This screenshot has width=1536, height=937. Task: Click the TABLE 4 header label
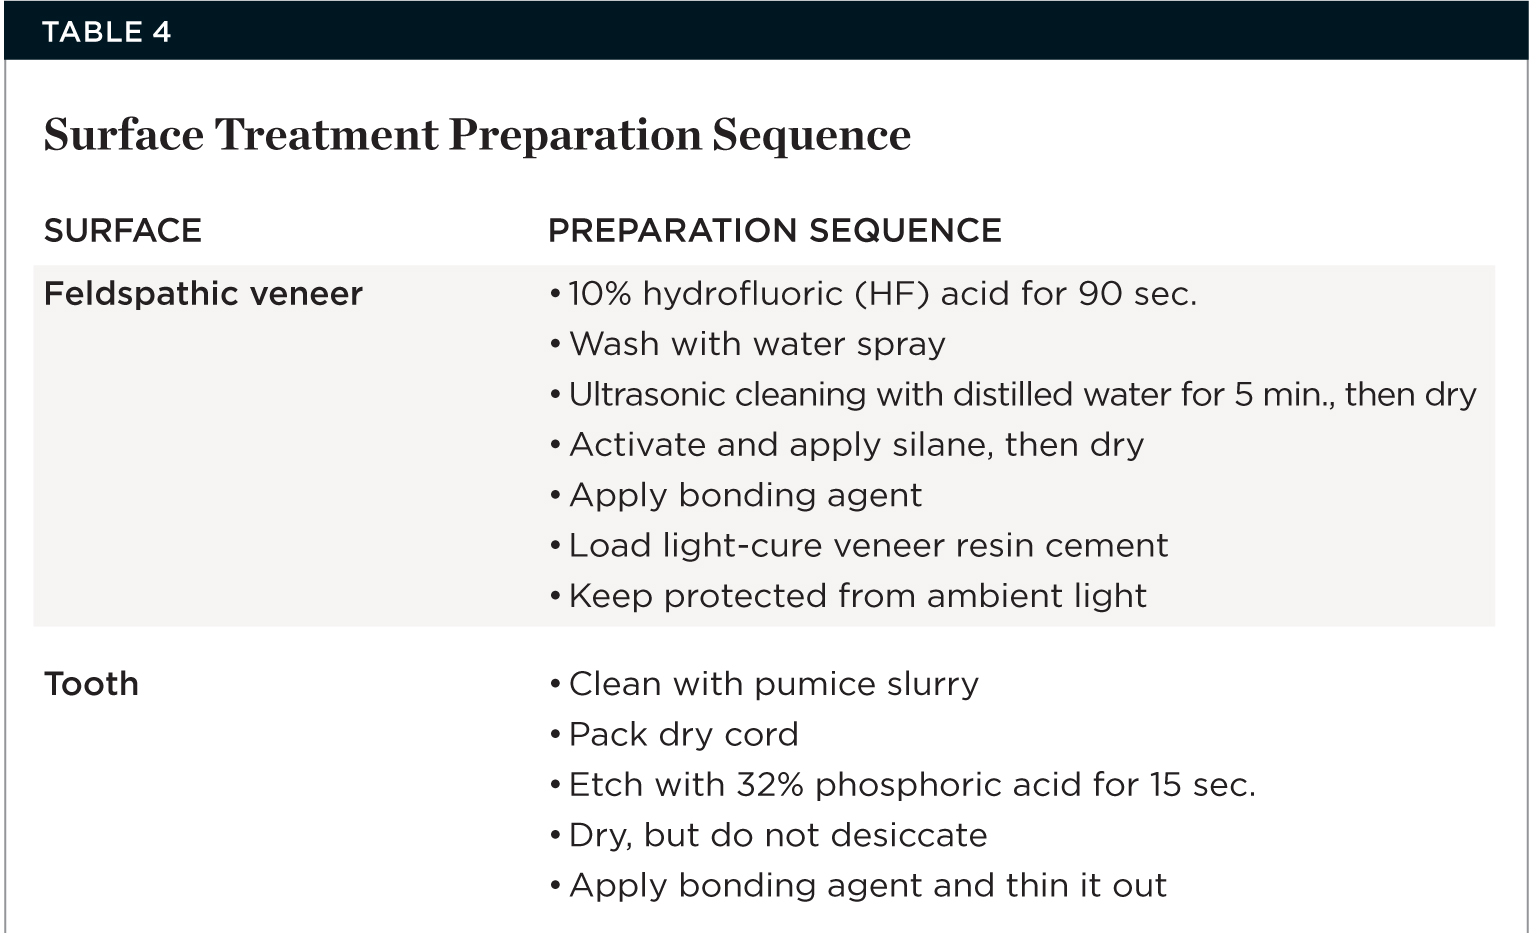coord(107,32)
